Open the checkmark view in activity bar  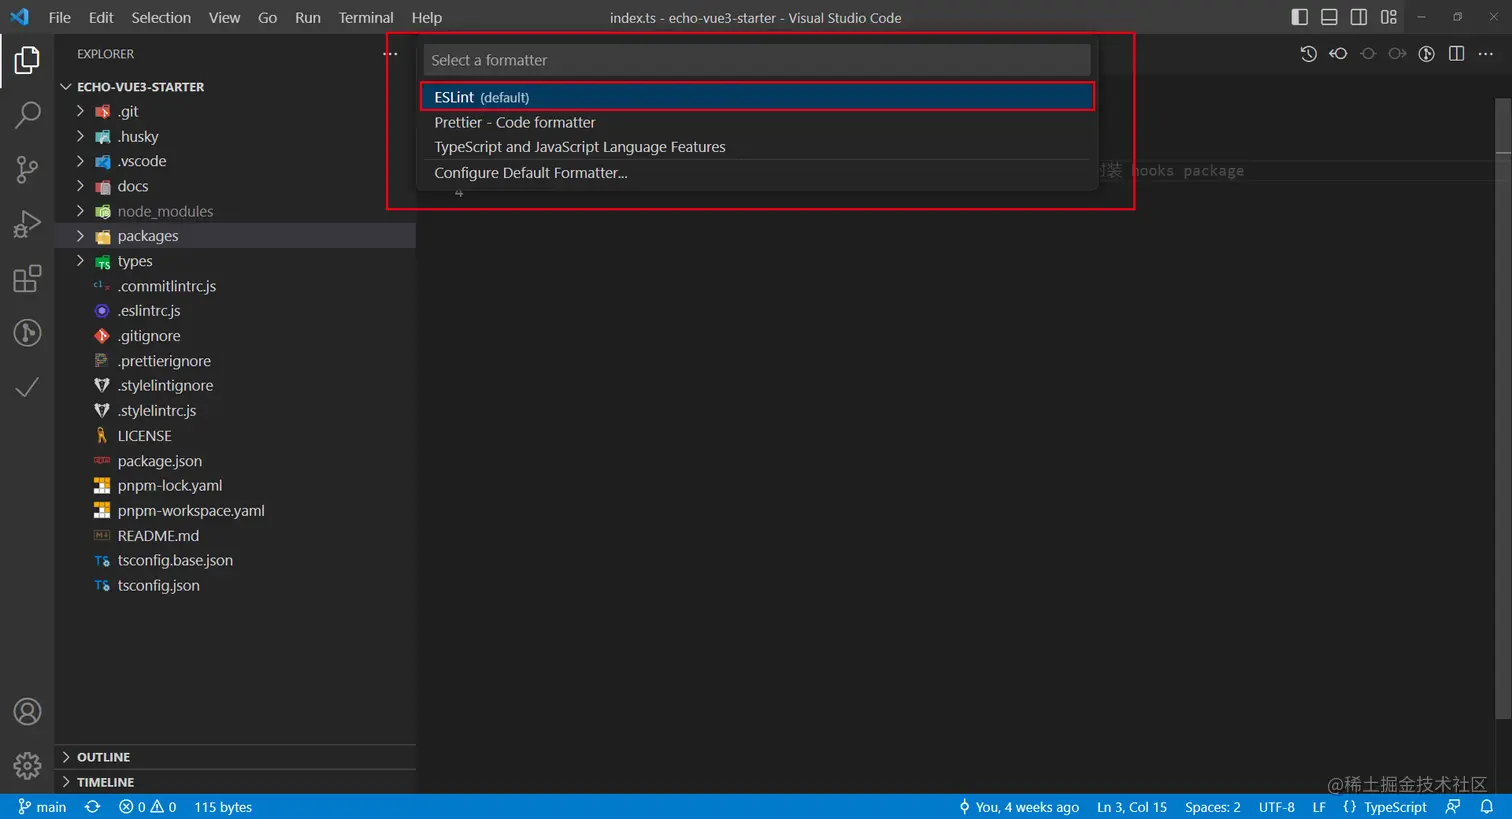pyautogui.click(x=27, y=387)
